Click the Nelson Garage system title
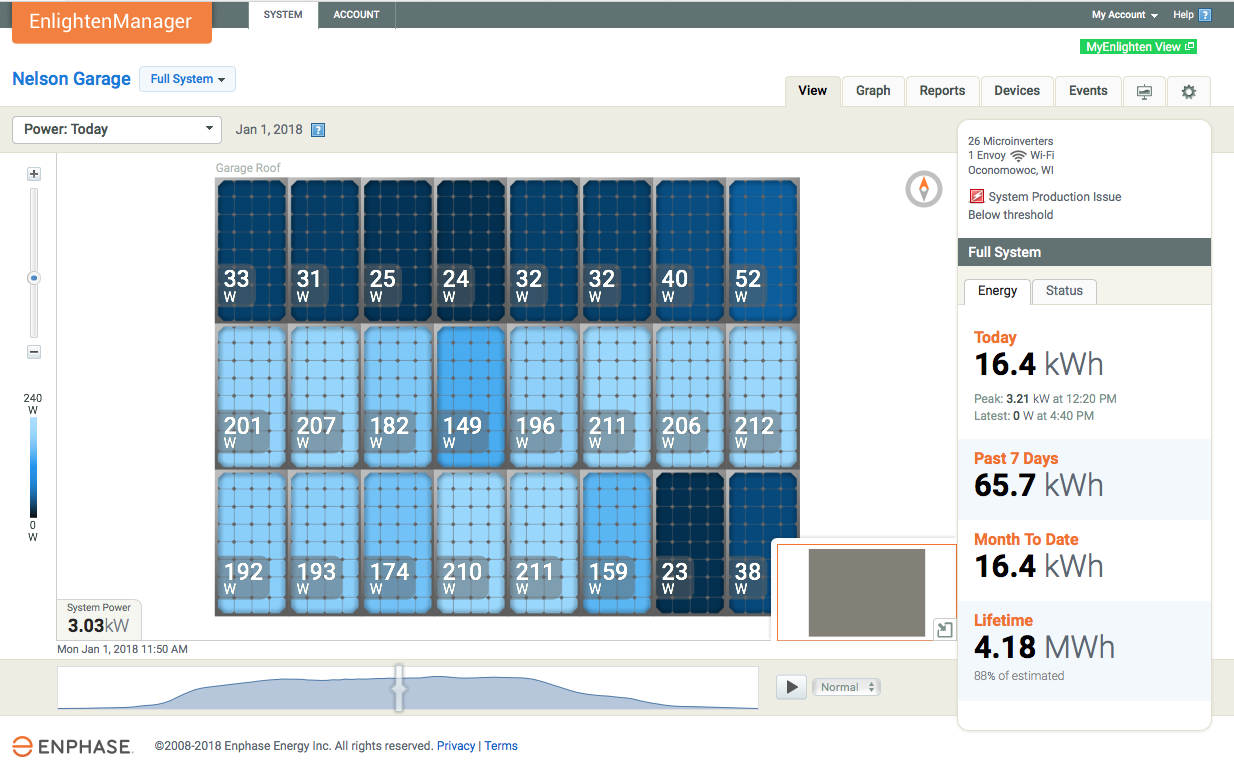 tap(71, 79)
